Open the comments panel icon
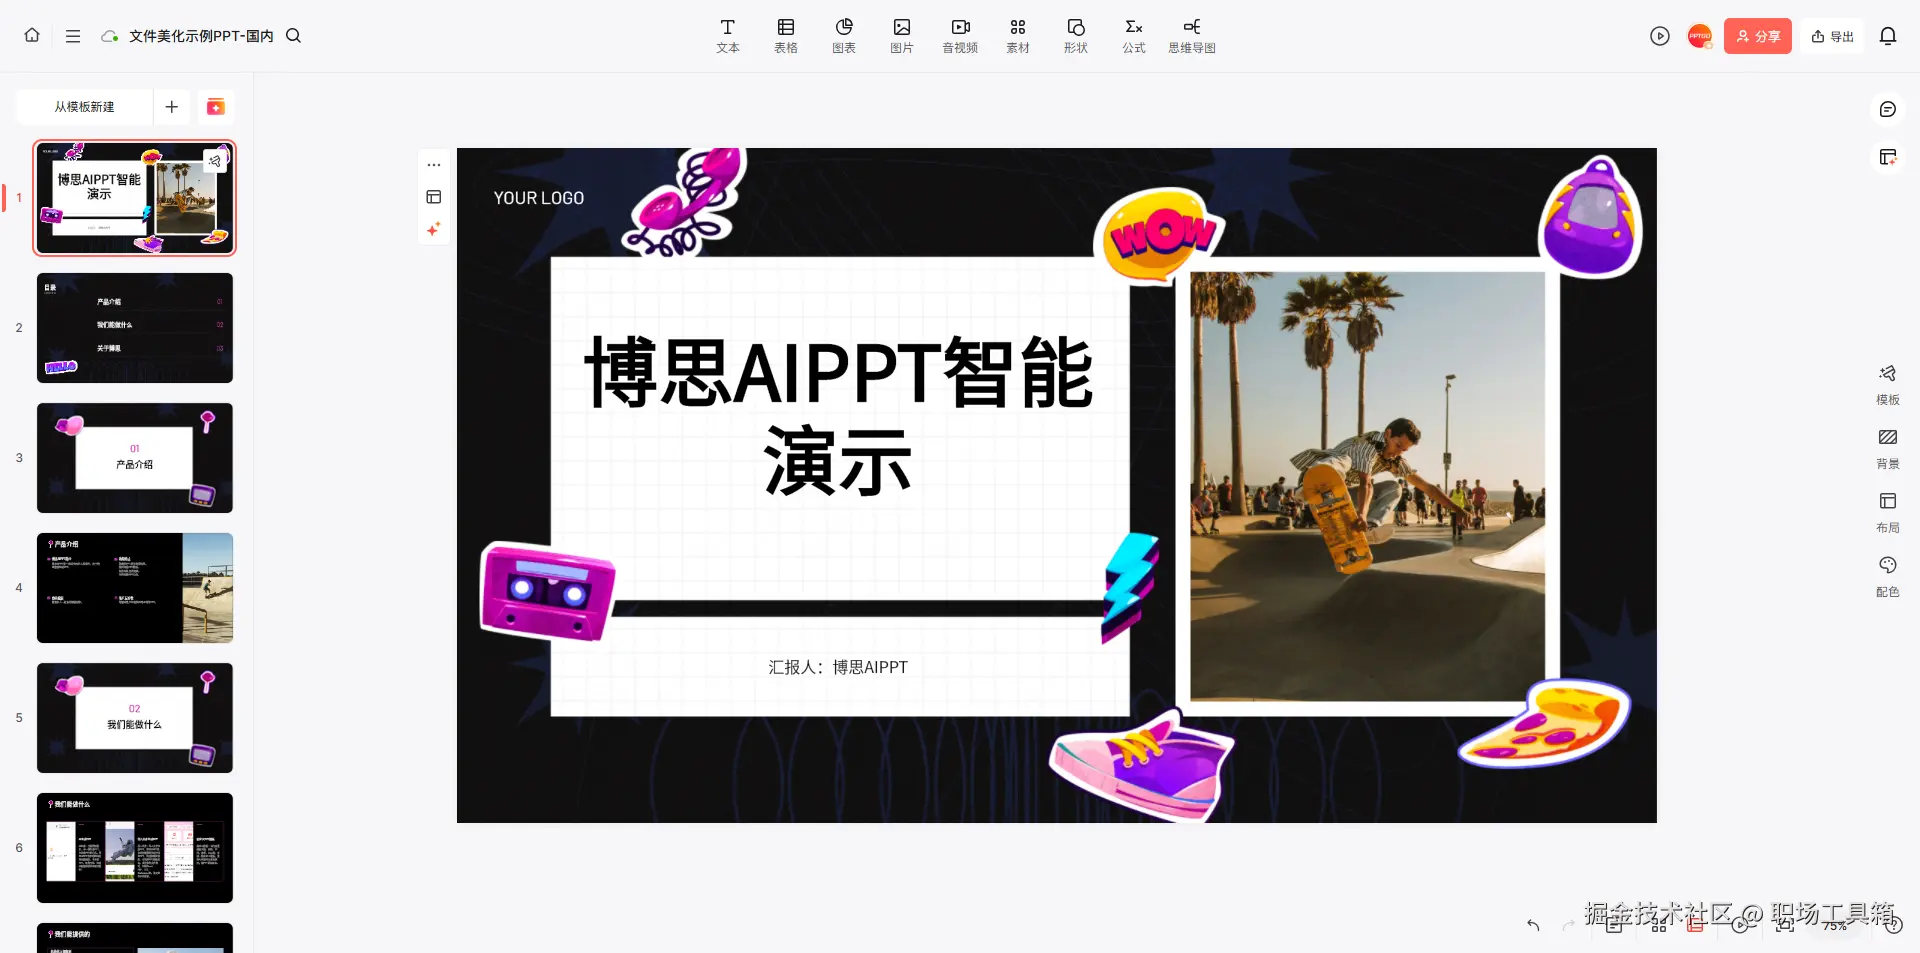The image size is (1920, 953). [x=1888, y=109]
